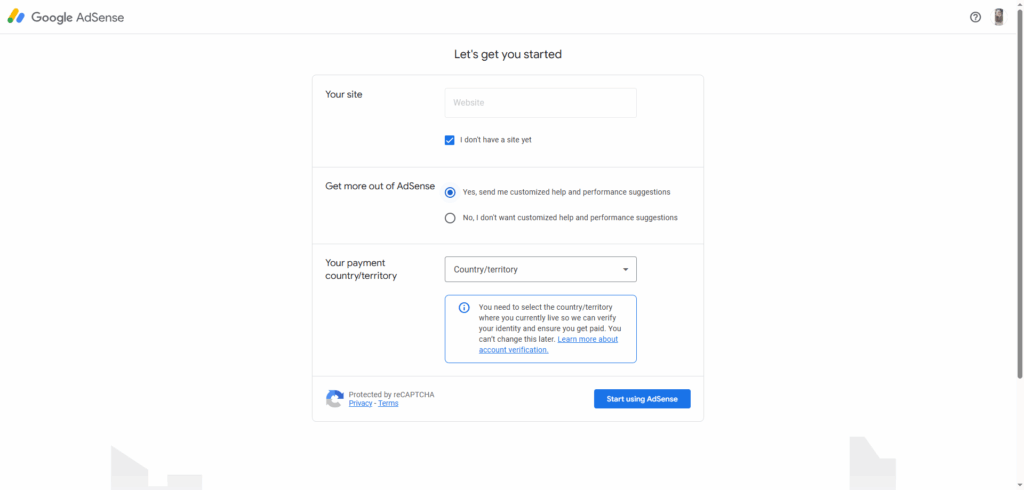Click the info icon in the notice box
Screen dimensions: 1024x490
[x=464, y=308]
